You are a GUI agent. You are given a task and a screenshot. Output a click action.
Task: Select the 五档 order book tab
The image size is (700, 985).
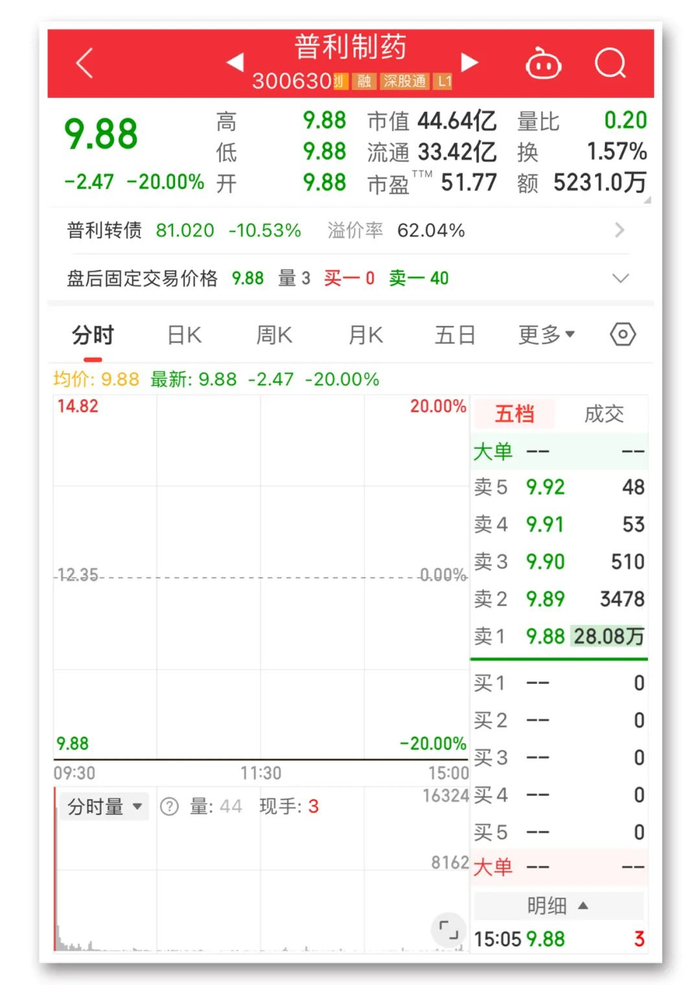pos(514,414)
